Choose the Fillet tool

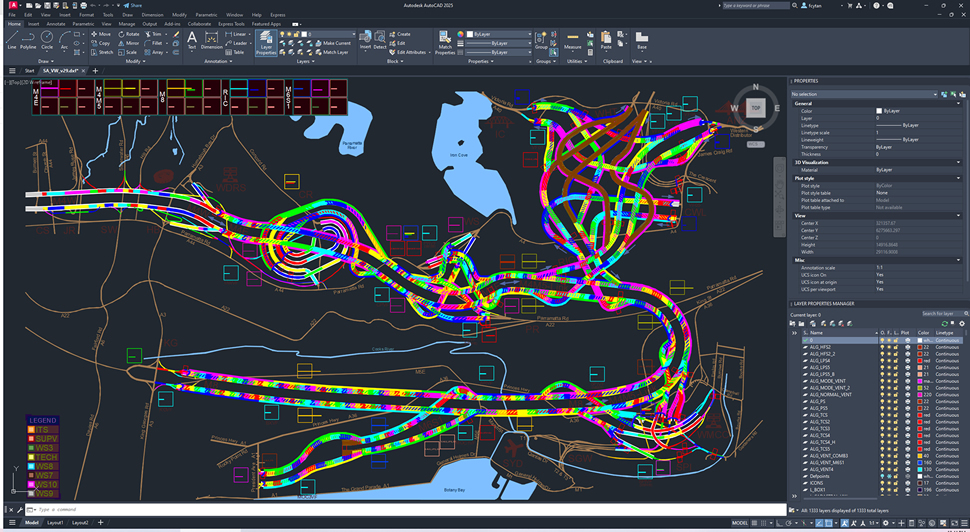click(153, 43)
